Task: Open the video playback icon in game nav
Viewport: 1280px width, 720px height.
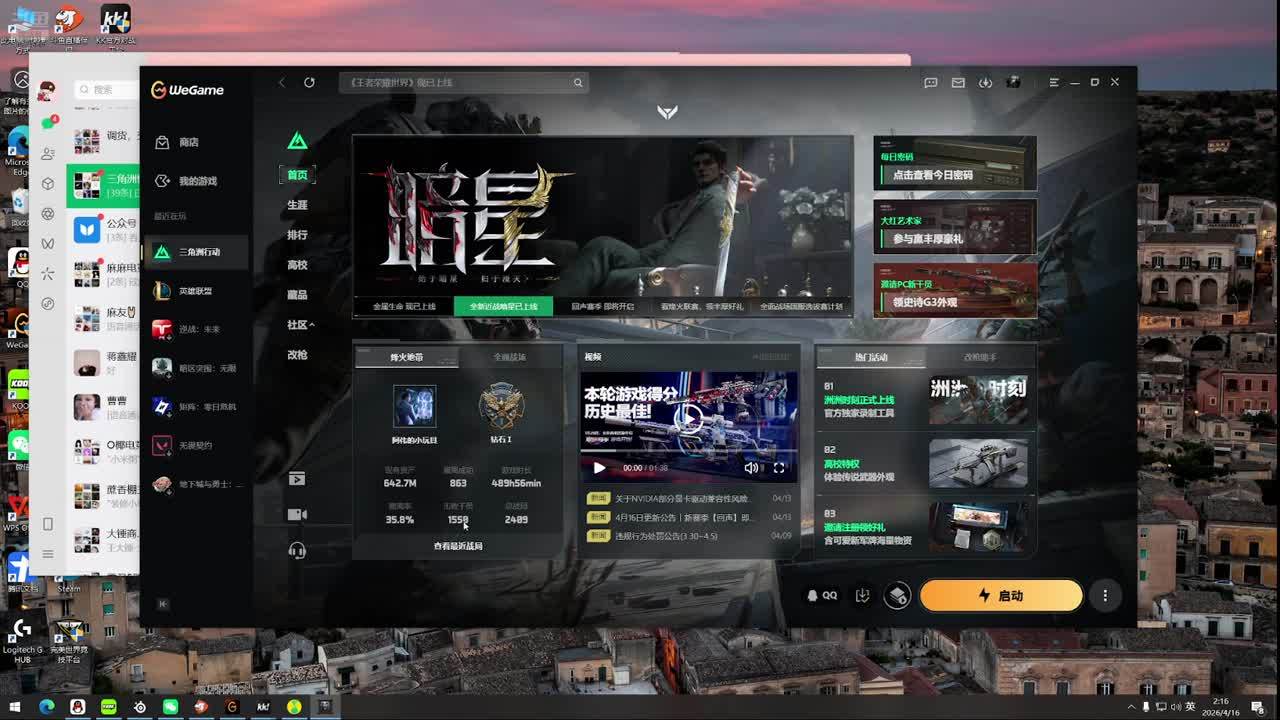Action: [x=297, y=479]
